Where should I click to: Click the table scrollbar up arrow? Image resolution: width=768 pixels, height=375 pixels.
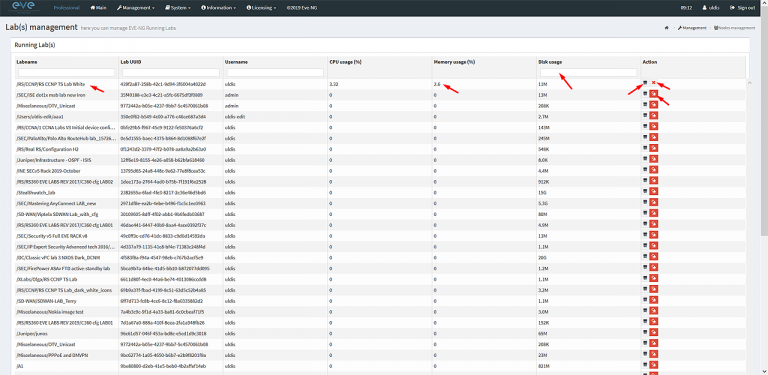pyautogui.click(x=749, y=83)
